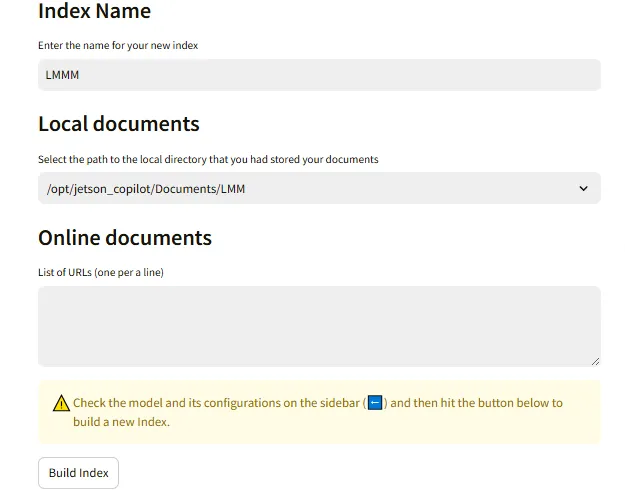Click the Online documents heading
This screenshot has width=625, height=490.
coord(124,238)
